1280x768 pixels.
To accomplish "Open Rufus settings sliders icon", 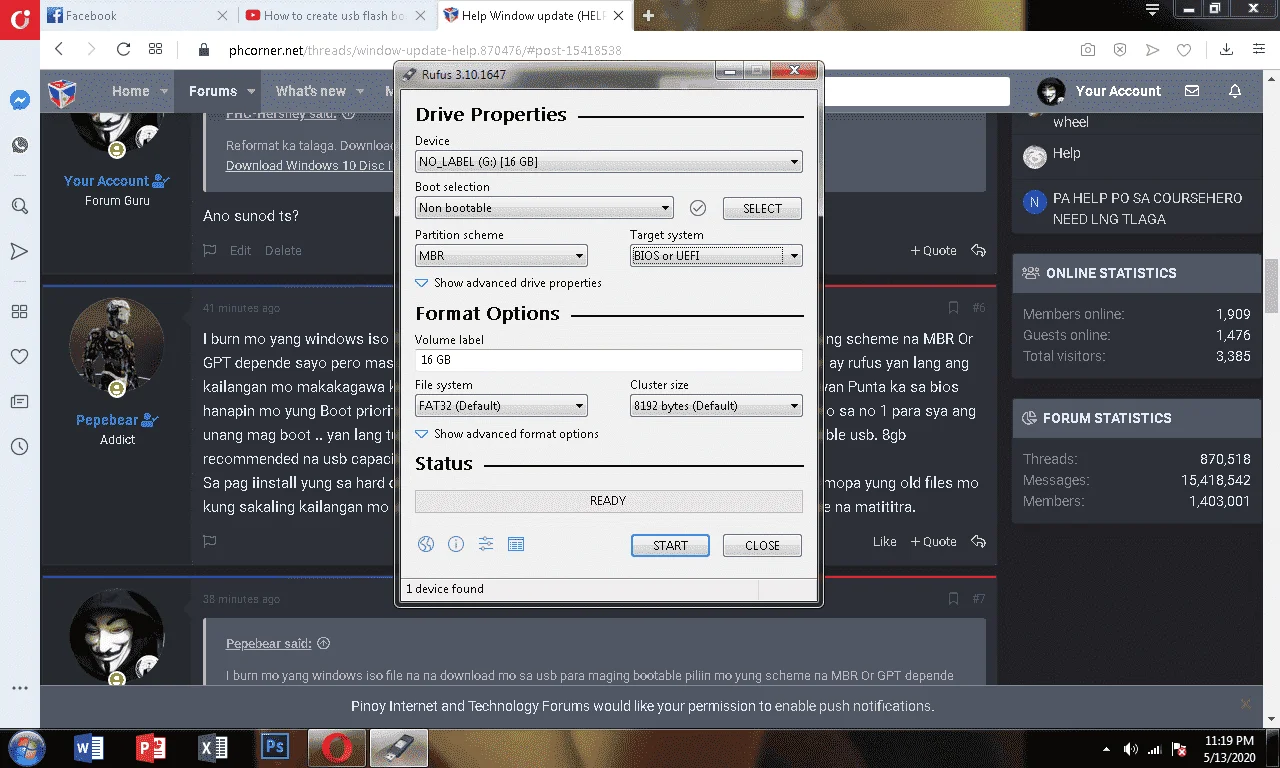I will [486, 544].
